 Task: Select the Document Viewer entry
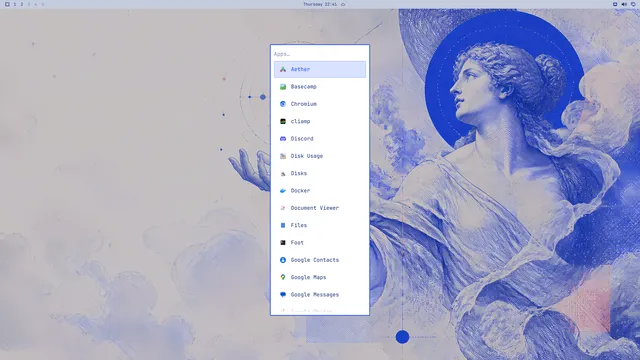point(320,208)
